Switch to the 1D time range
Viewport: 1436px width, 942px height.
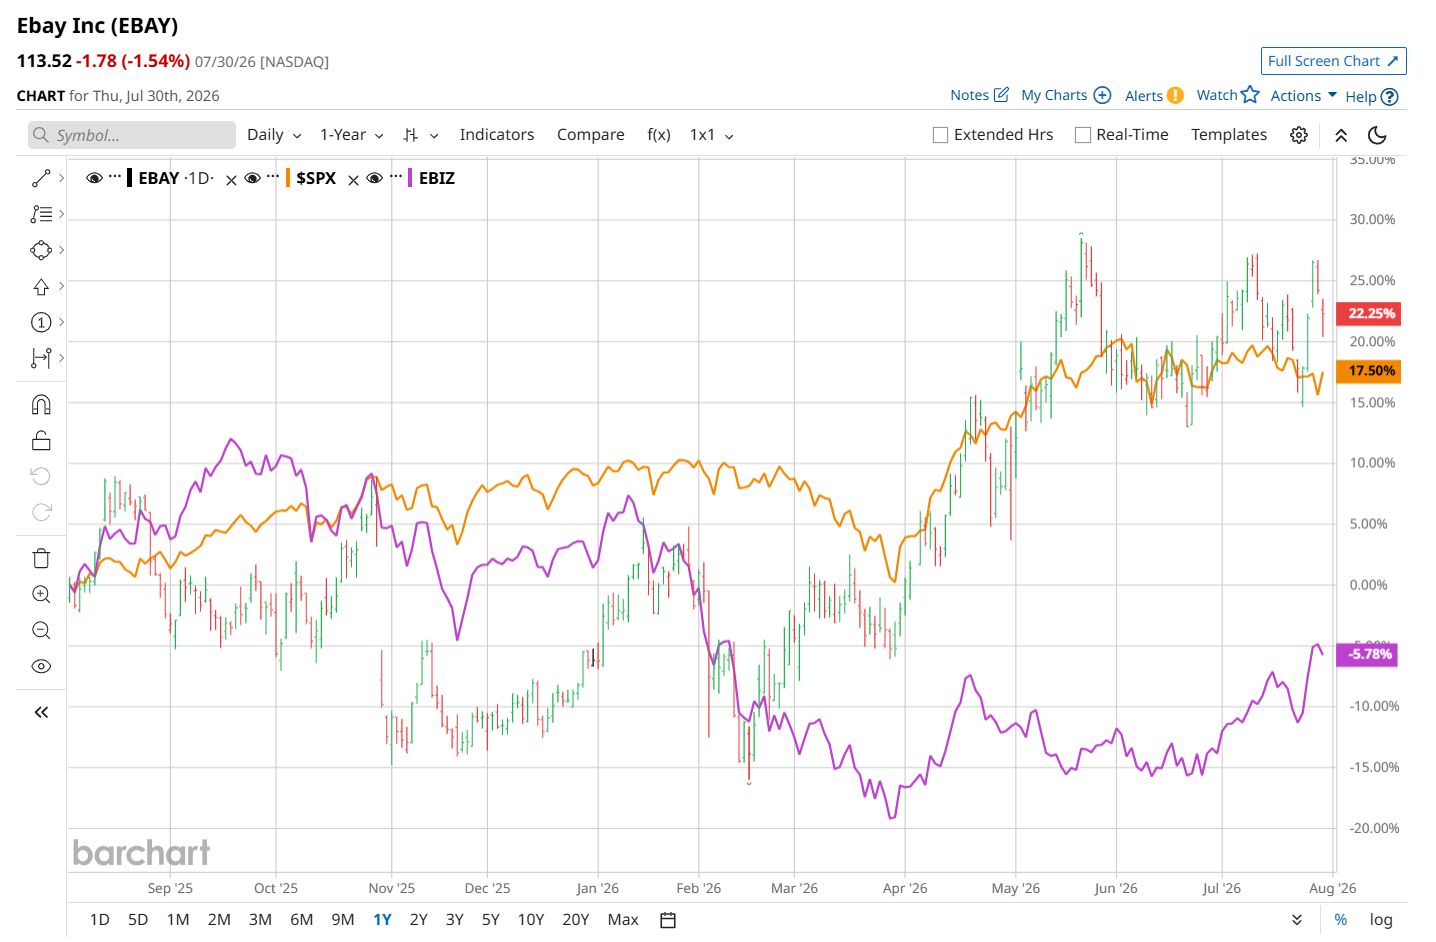point(99,920)
